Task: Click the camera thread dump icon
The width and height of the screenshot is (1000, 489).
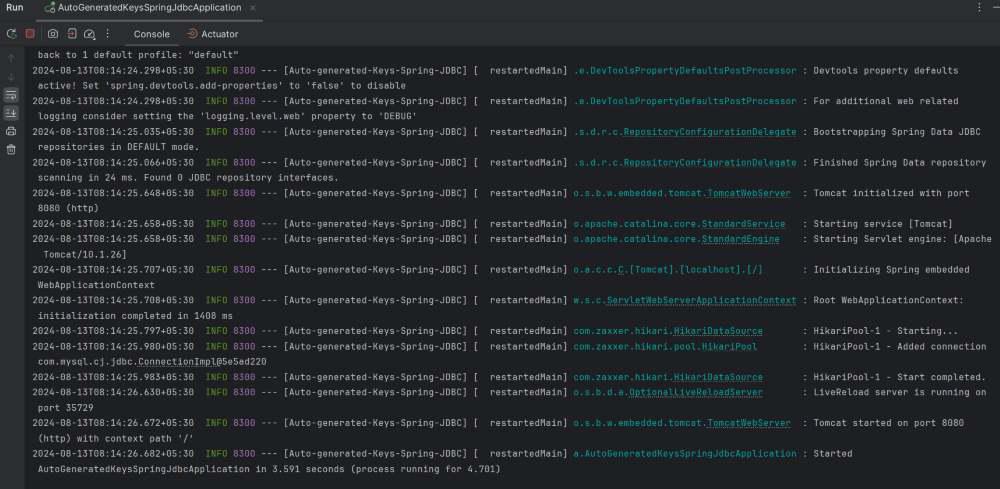Action: click(x=53, y=33)
